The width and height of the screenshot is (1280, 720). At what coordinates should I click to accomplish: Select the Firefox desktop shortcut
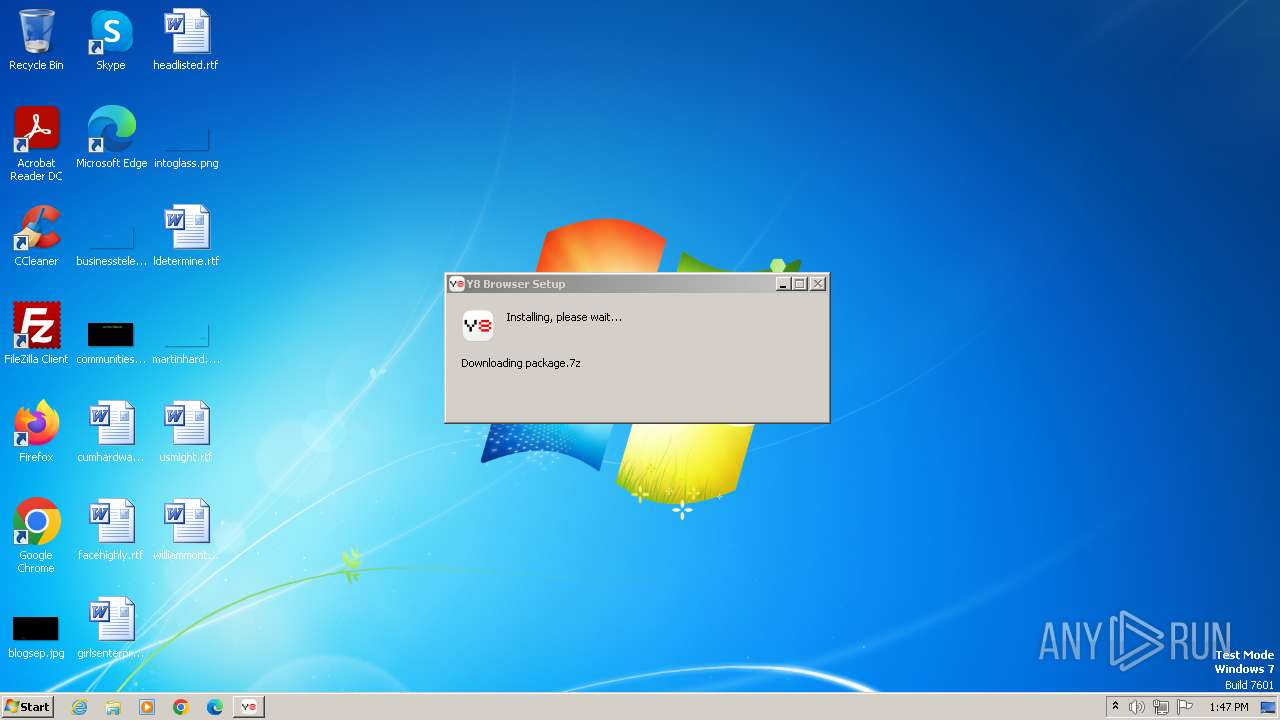36,432
